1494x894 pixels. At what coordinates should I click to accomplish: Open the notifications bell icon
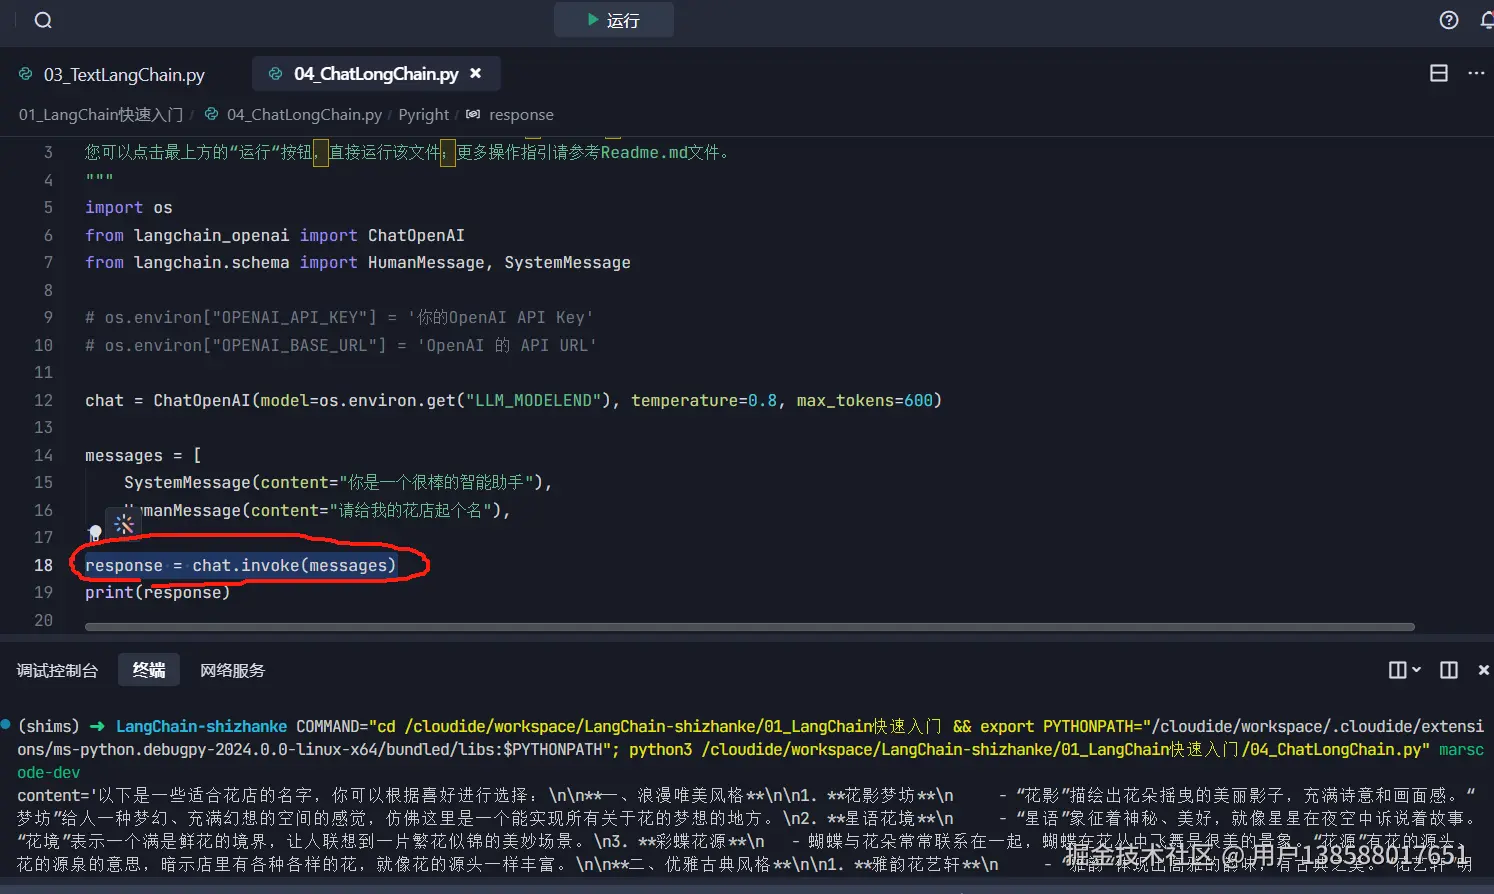point(1487,20)
